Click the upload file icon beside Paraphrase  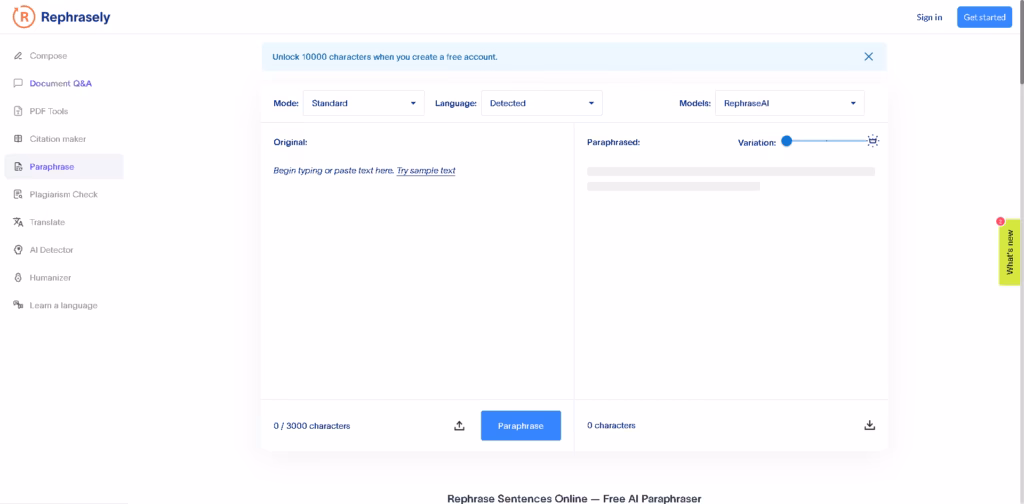click(459, 426)
